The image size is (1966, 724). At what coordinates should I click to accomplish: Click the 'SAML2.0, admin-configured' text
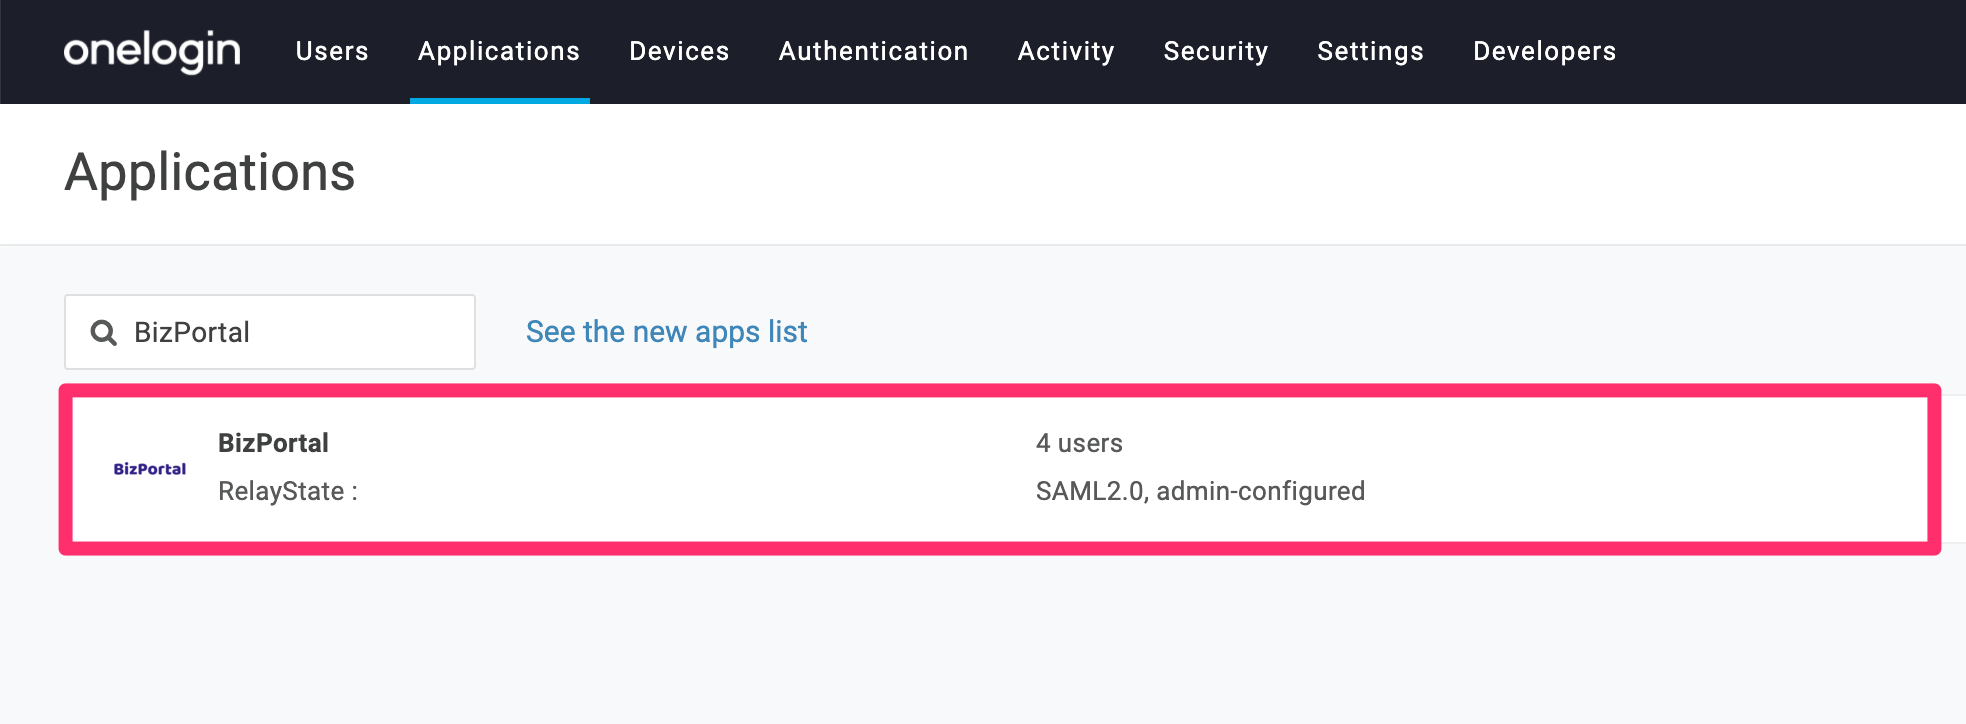1200,491
